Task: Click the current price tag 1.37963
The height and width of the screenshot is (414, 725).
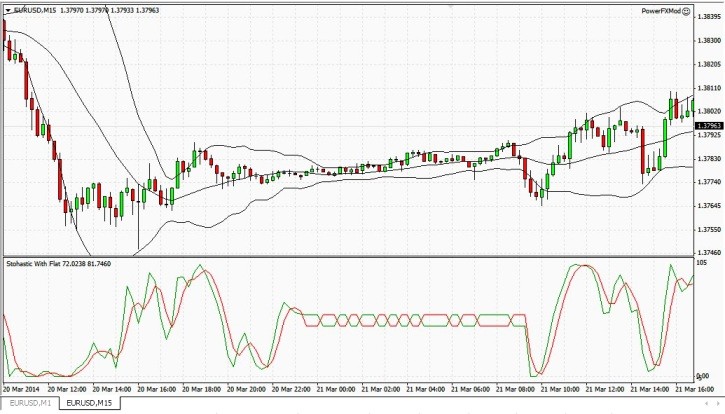Action: pos(708,124)
